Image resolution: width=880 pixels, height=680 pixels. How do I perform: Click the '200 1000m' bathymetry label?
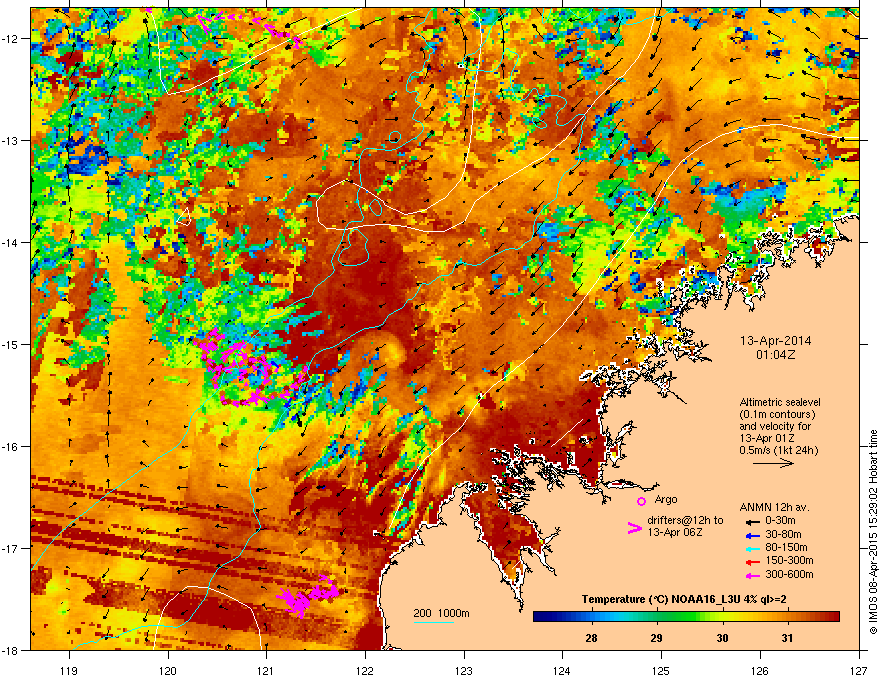click(x=441, y=613)
